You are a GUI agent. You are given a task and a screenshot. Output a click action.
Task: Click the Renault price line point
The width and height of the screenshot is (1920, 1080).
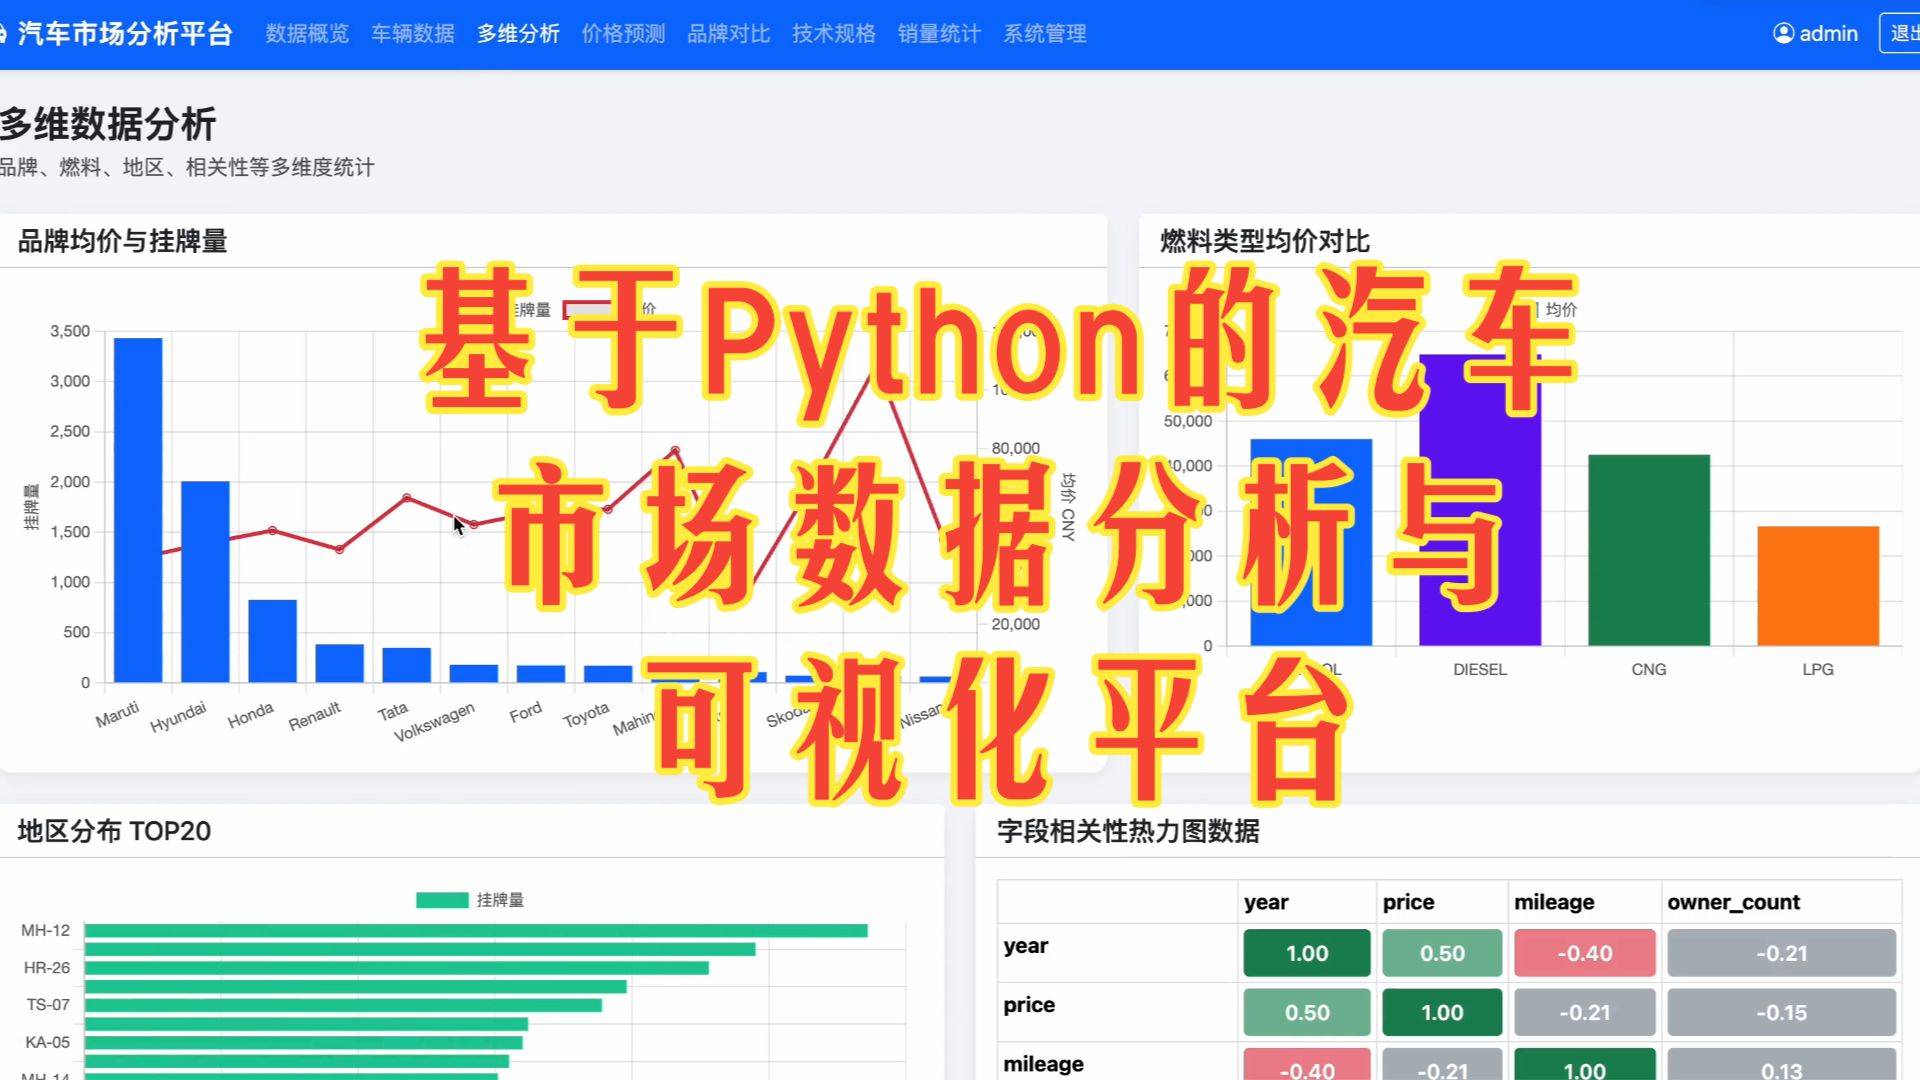(x=339, y=549)
